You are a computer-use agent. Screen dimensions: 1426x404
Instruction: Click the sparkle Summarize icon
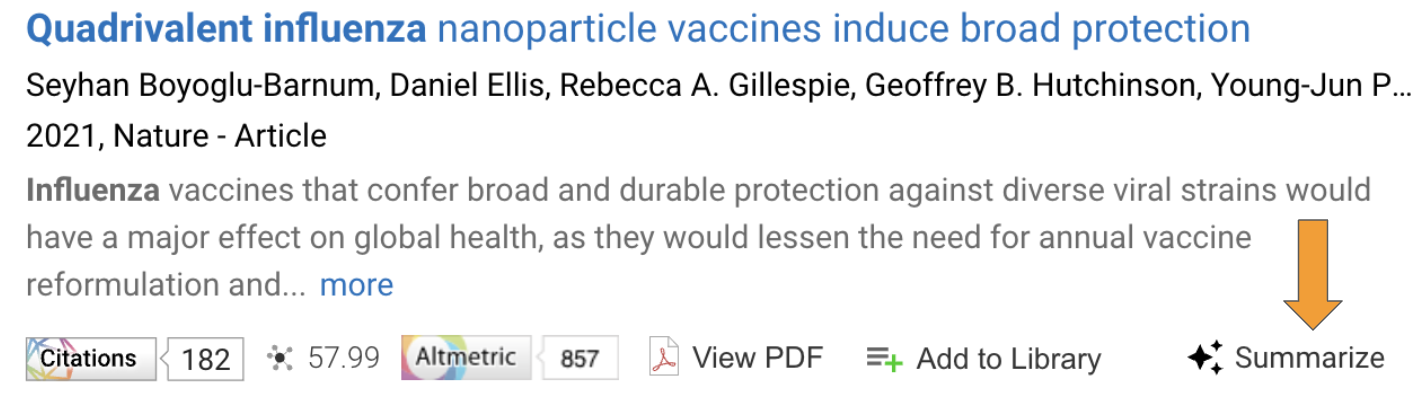[1206, 358]
